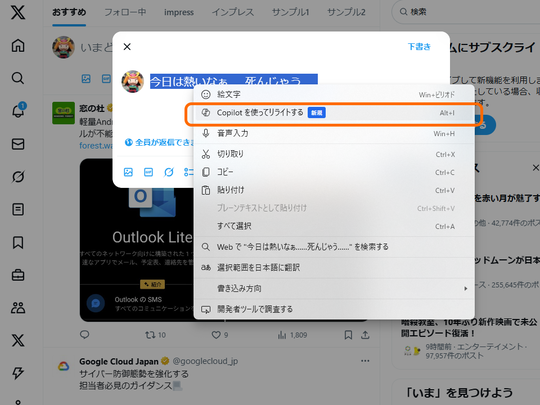The image size is (540, 405).
Task: Switch to the フォロー中 tab
Action: pos(125,12)
